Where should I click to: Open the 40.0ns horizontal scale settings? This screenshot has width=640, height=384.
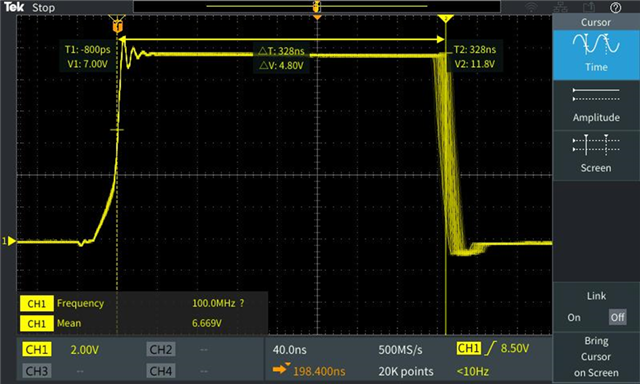(x=289, y=350)
